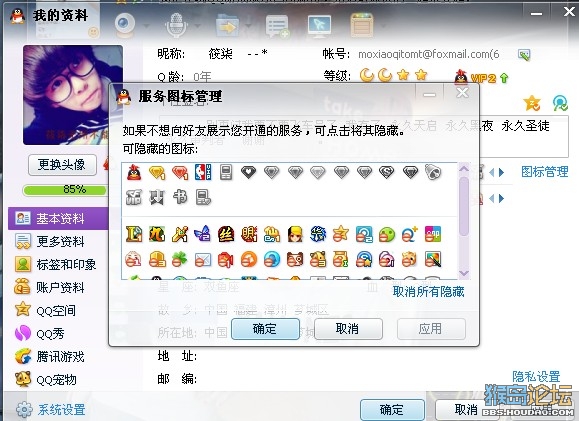
Task: Select the yellow diamond service icon
Action: (x=157, y=172)
